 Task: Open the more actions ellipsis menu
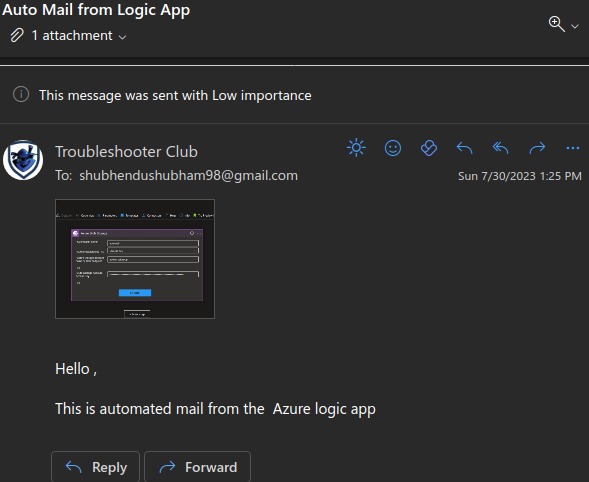572,148
